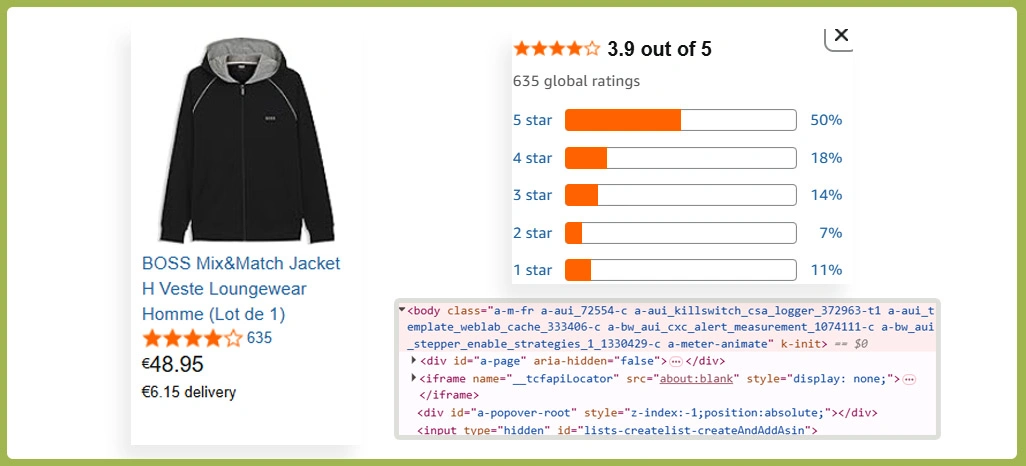The width and height of the screenshot is (1026, 466).
Task: Expand the __tcfapiLocator iframe node
Action: tap(414, 378)
